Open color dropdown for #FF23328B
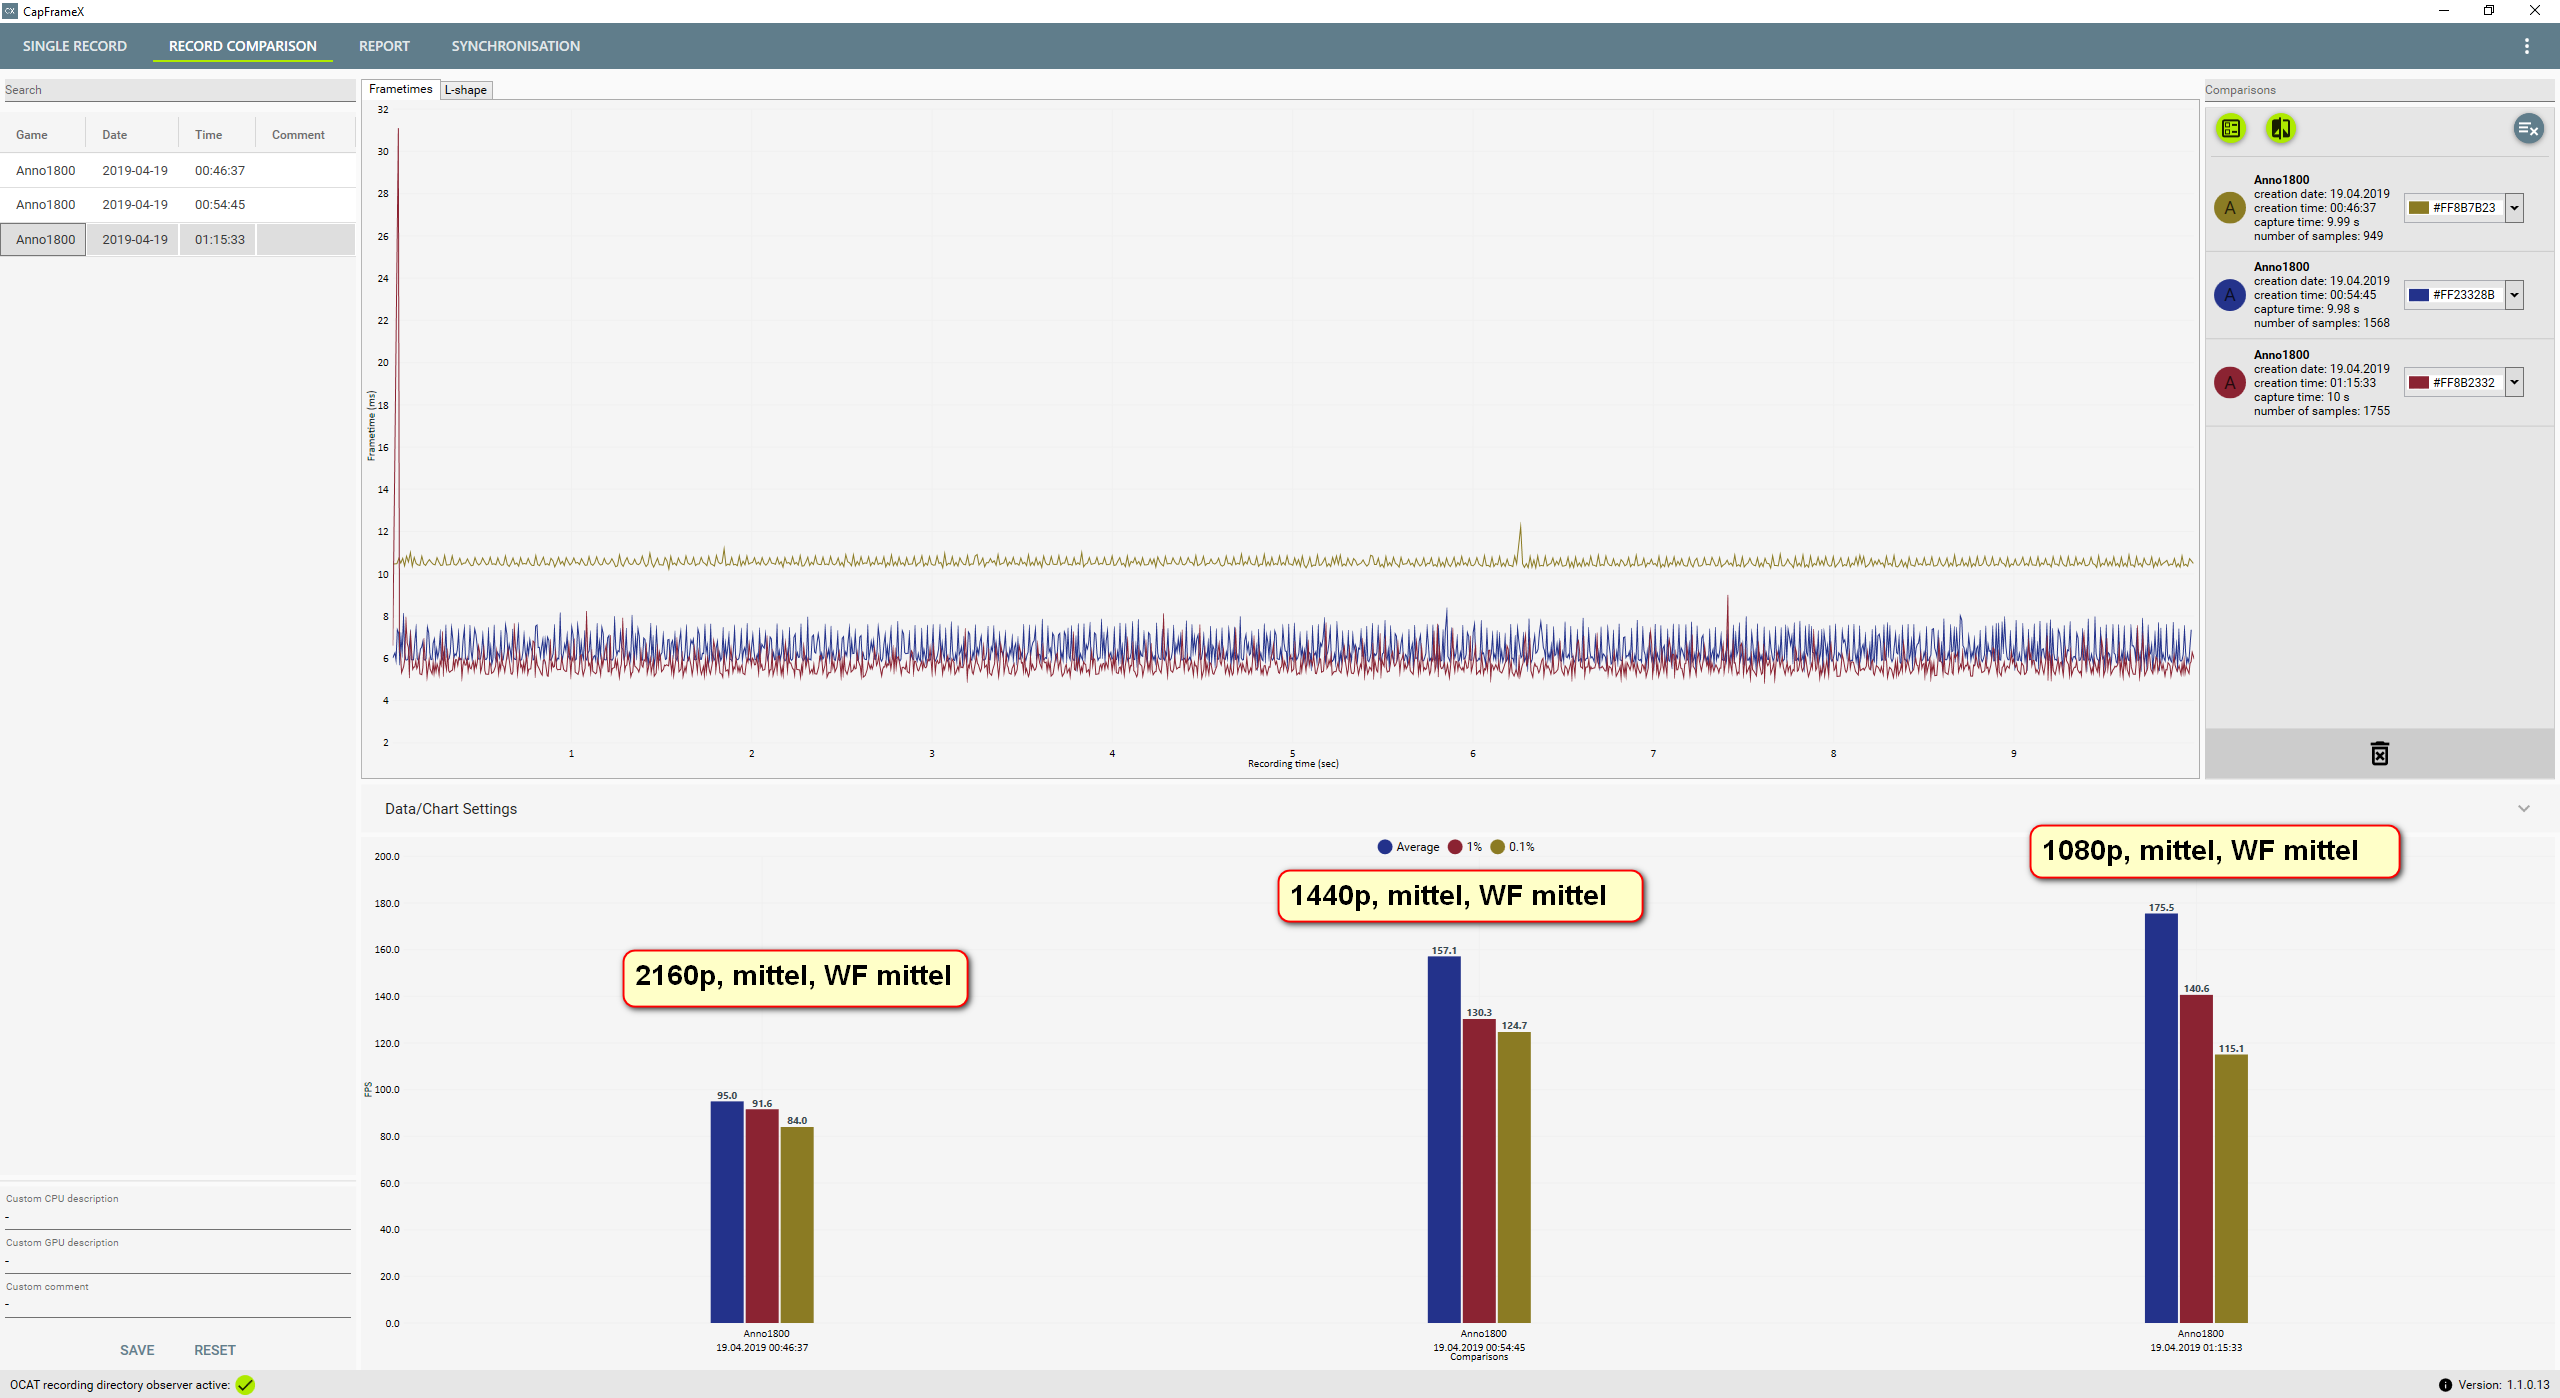The width and height of the screenshot is (2560, 1398). pos(2514,295)
